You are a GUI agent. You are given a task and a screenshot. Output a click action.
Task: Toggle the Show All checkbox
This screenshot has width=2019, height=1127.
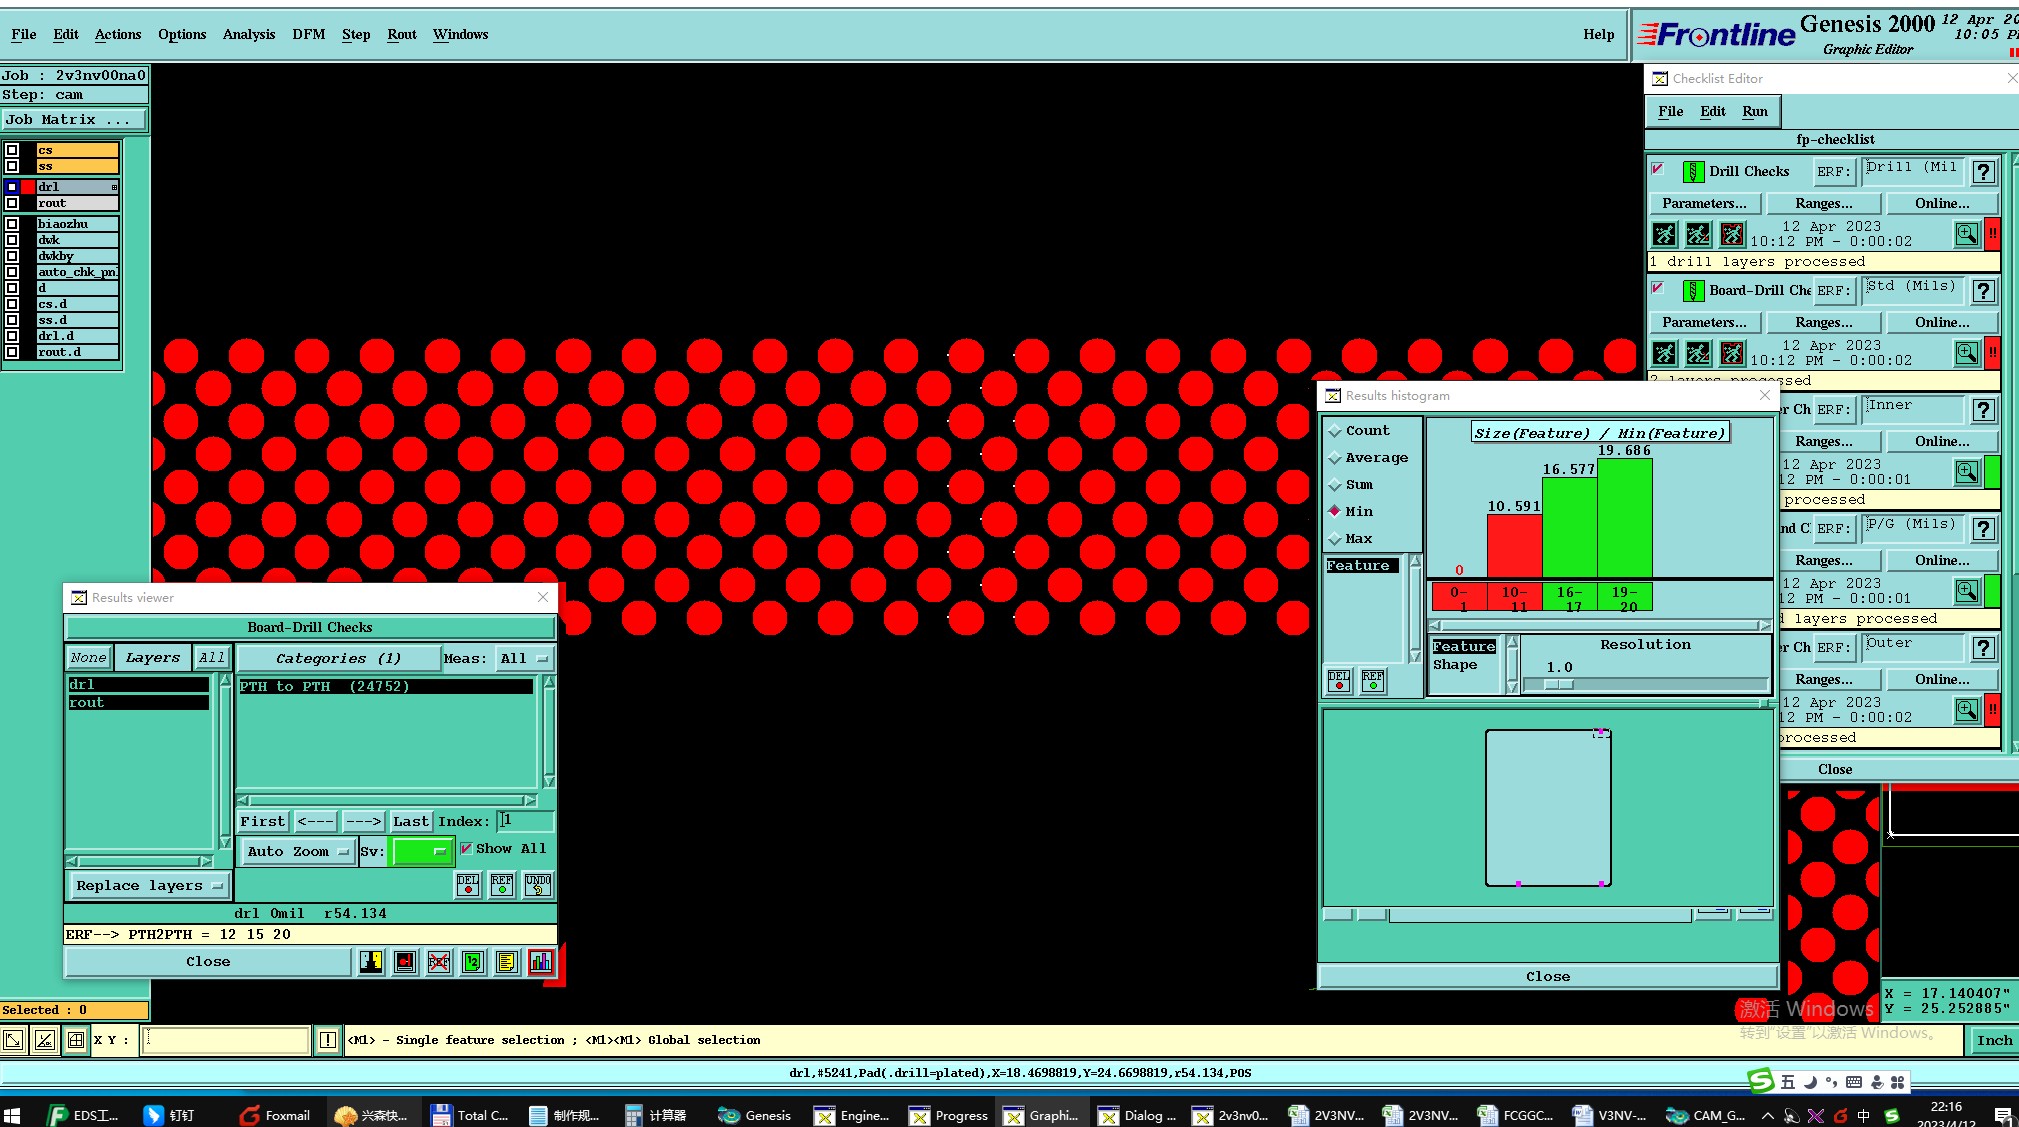[466, 849]
